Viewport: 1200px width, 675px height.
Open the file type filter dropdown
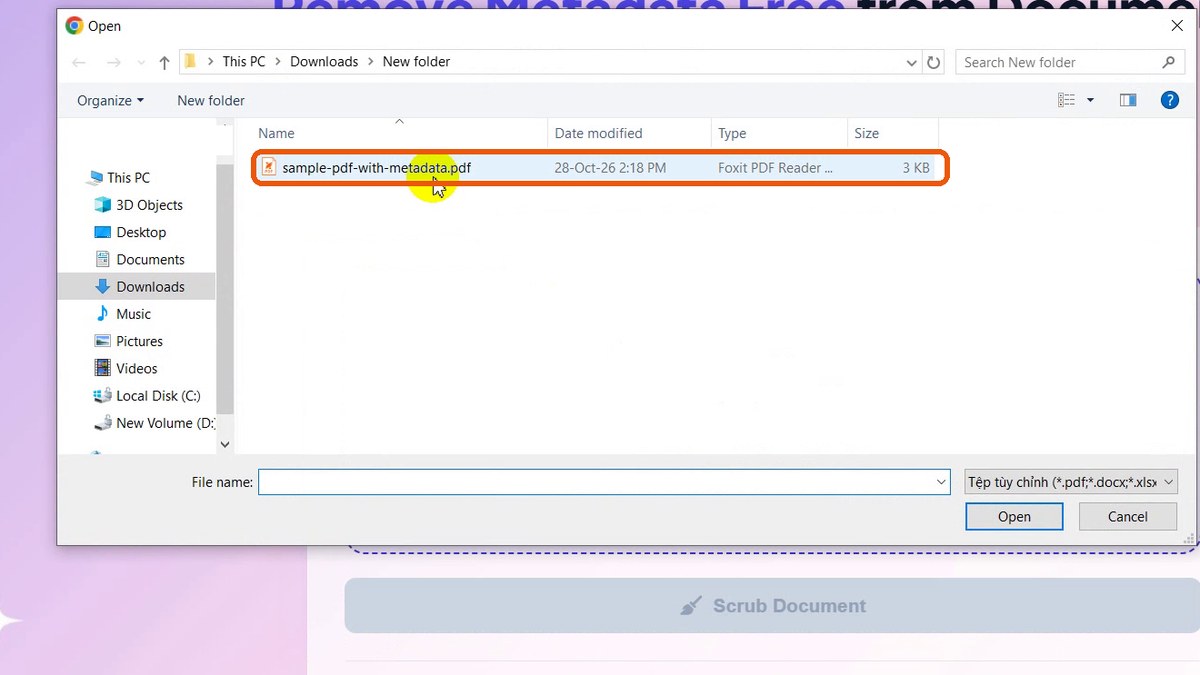[x=1071, y=482]
